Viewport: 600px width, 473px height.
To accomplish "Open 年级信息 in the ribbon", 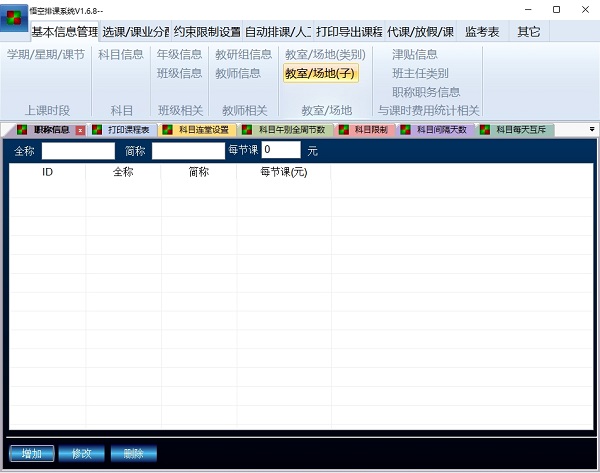I will 179,55.
